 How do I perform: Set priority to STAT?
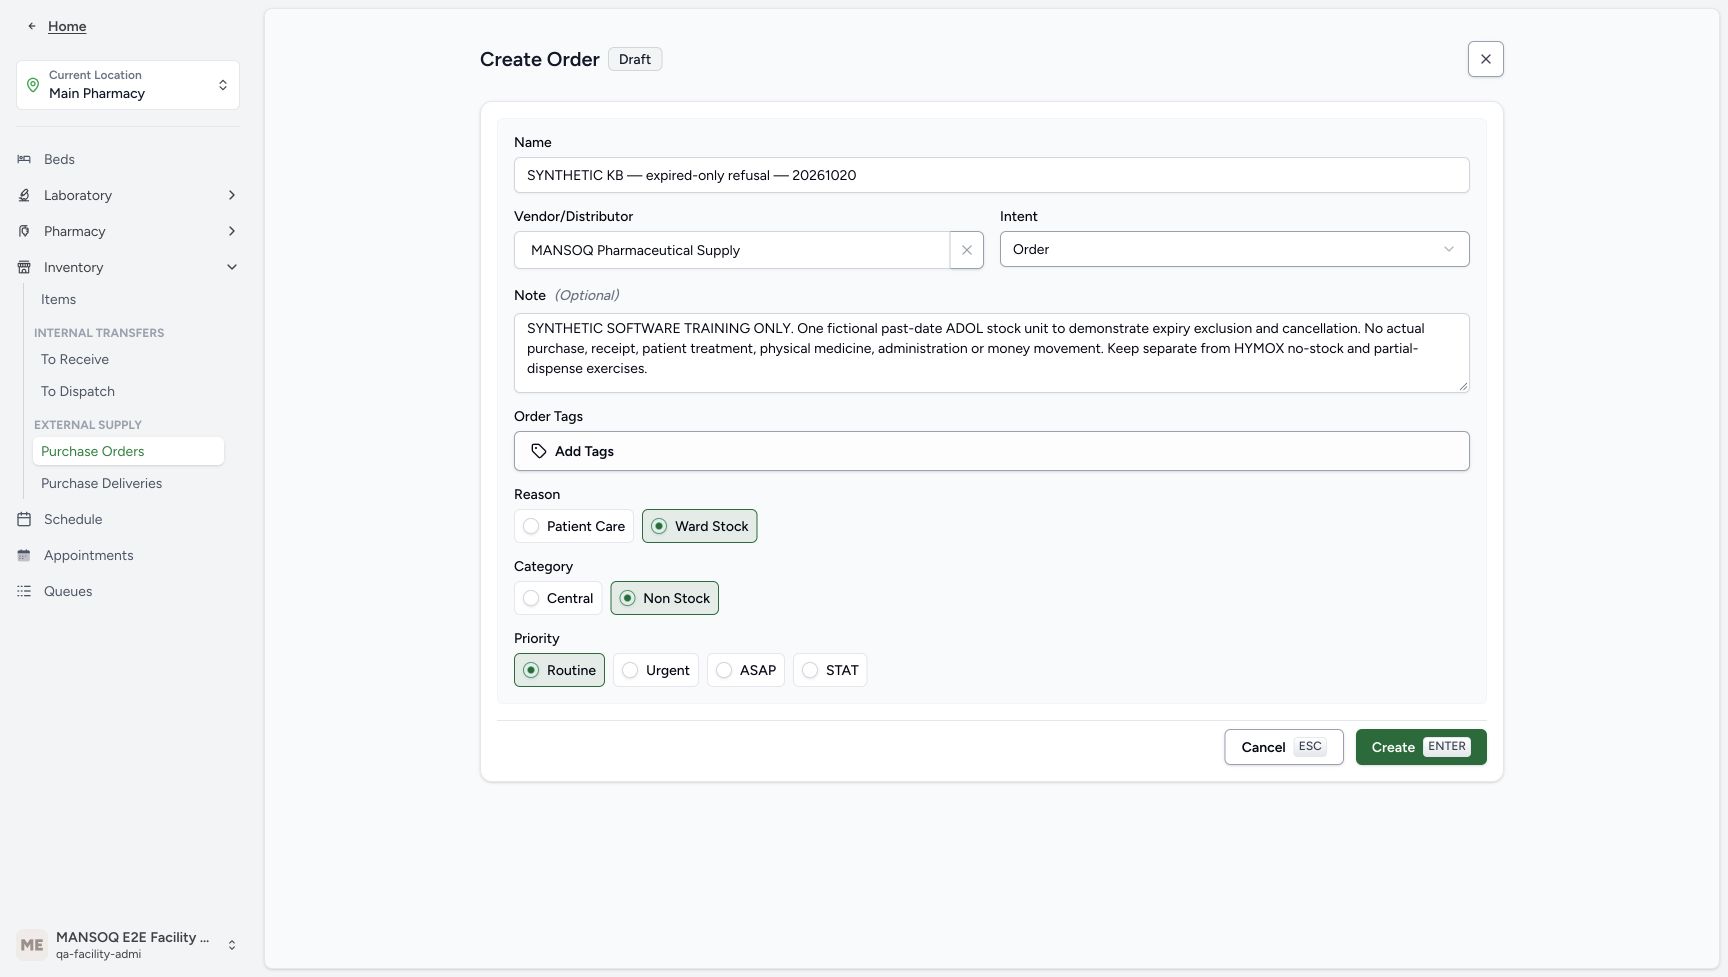(x=830, y=670)
